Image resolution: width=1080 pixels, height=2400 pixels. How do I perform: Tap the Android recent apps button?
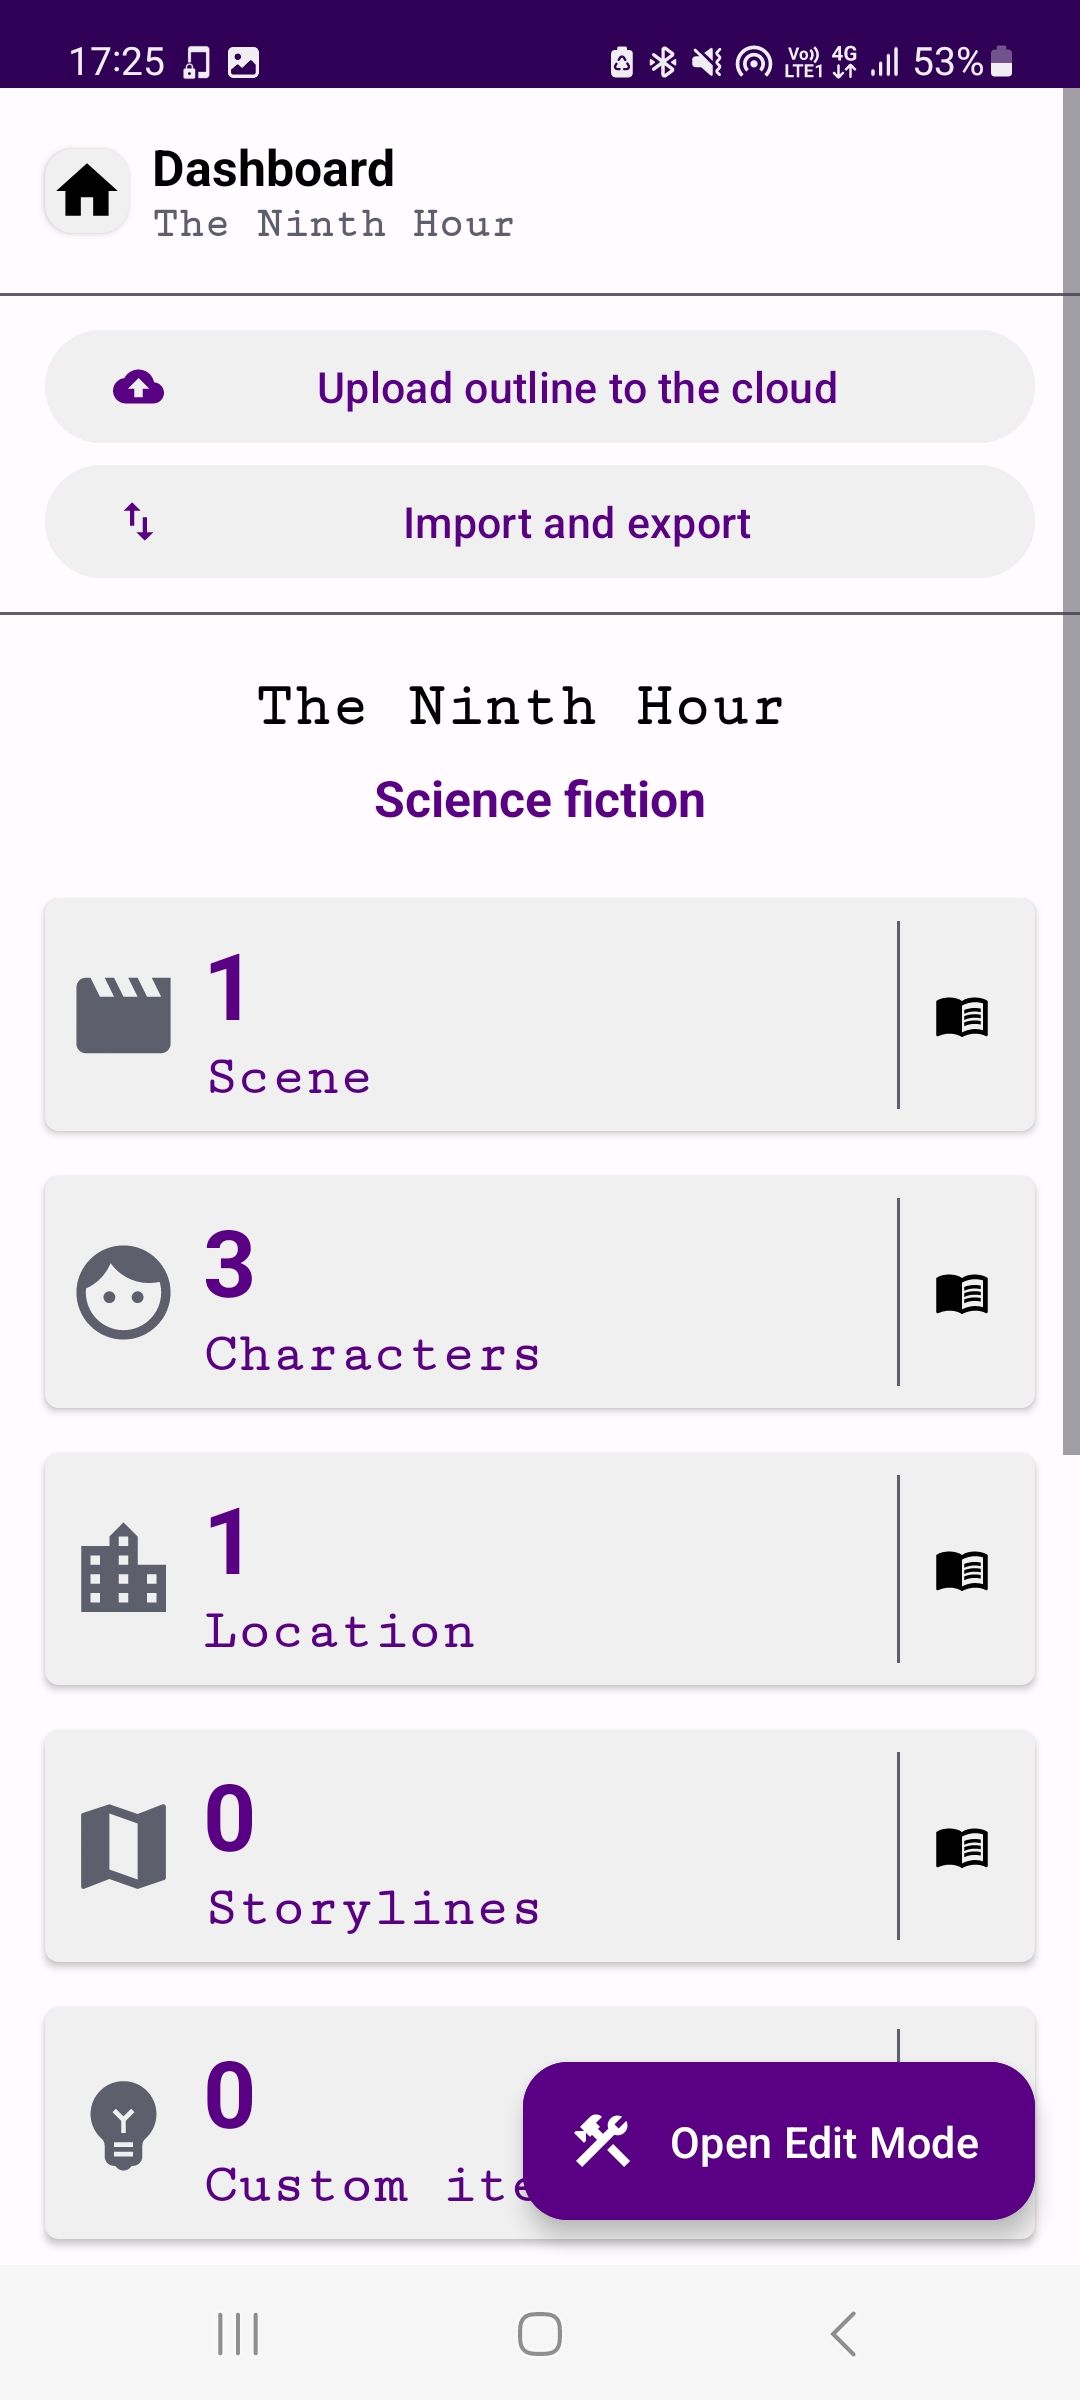[238, 2334]
